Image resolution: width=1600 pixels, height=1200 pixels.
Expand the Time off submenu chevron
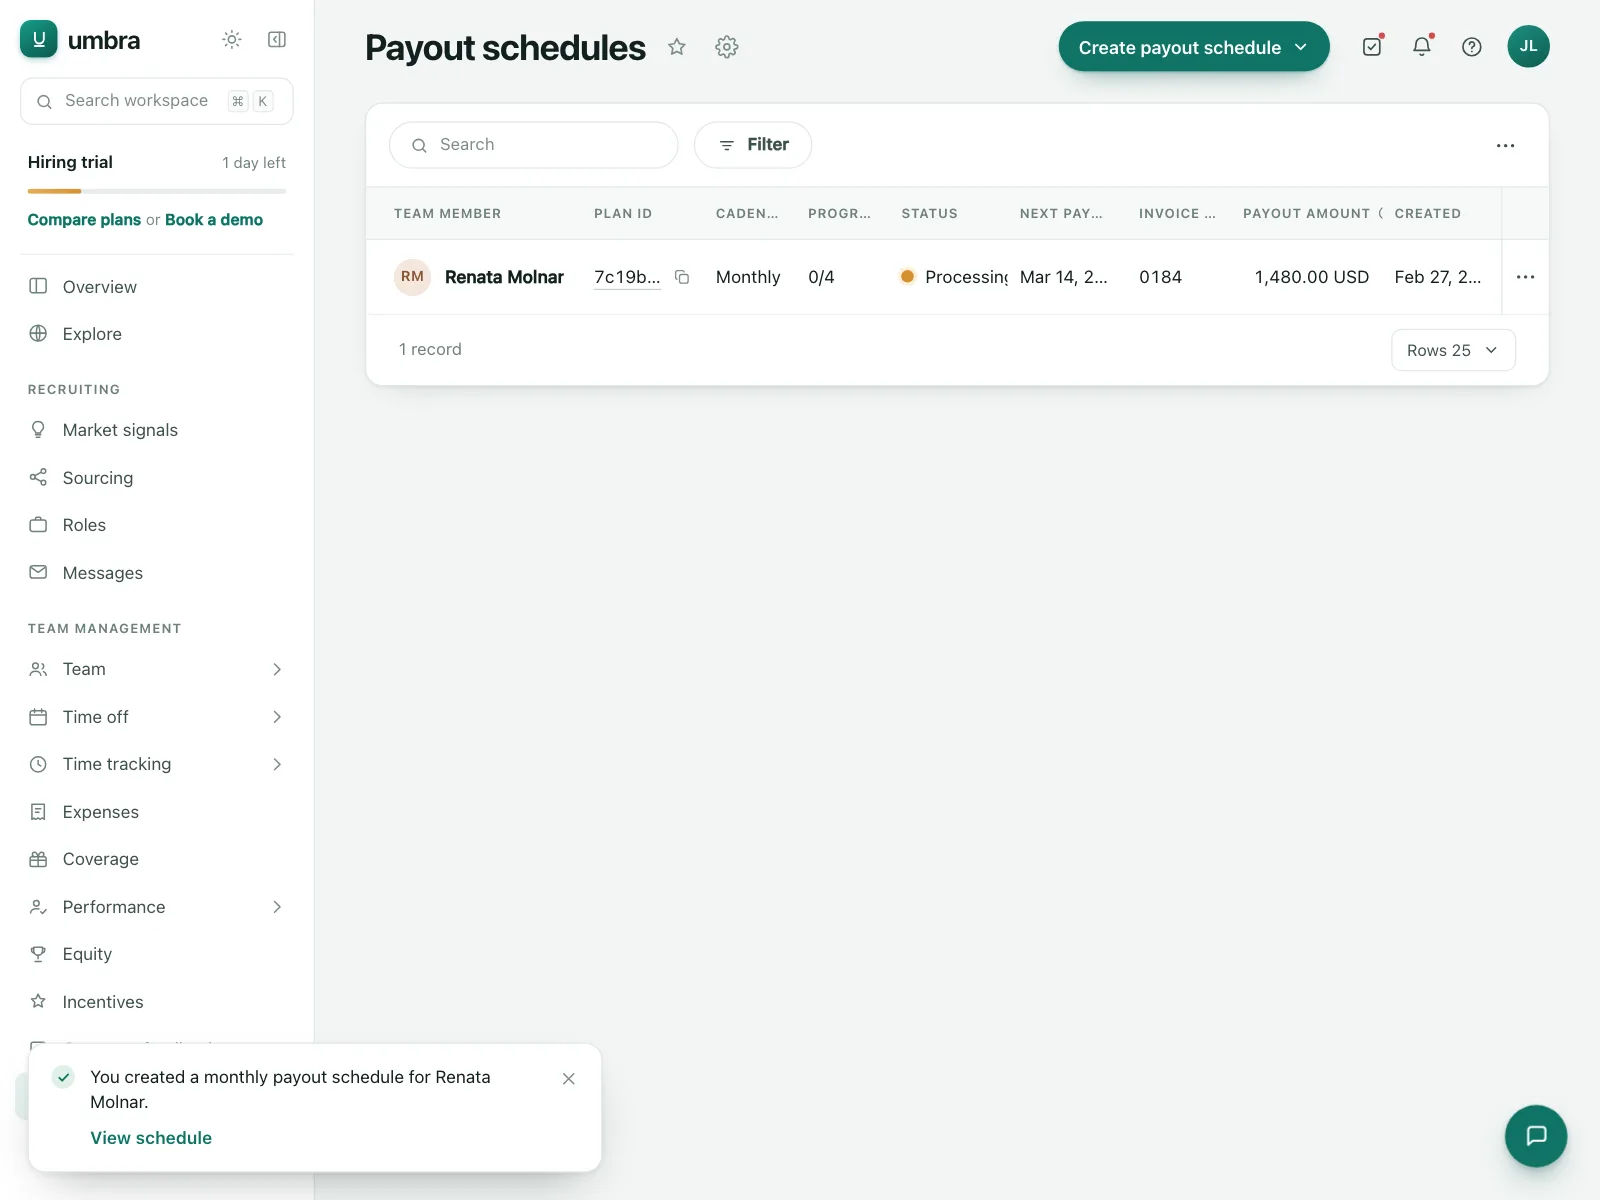click(277, 717)
